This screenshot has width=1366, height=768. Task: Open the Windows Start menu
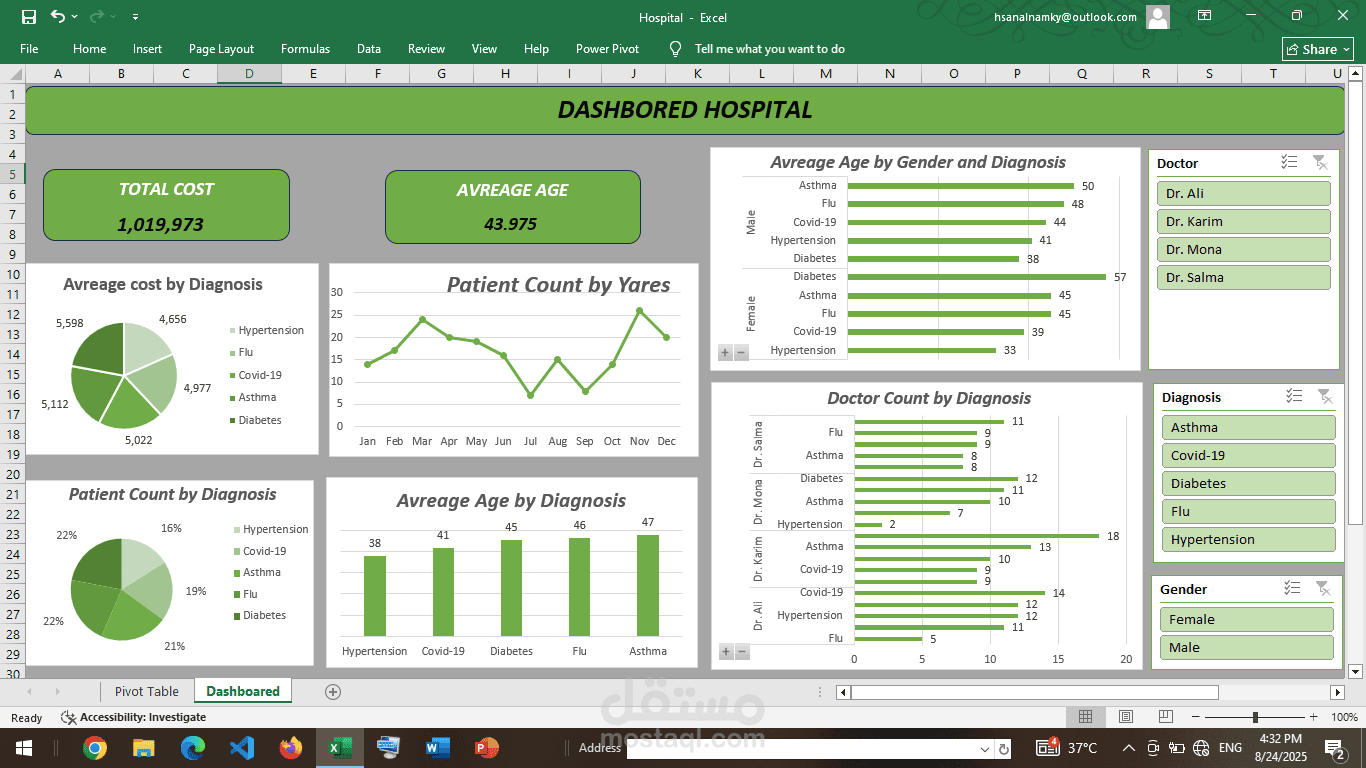click(23, 747)
